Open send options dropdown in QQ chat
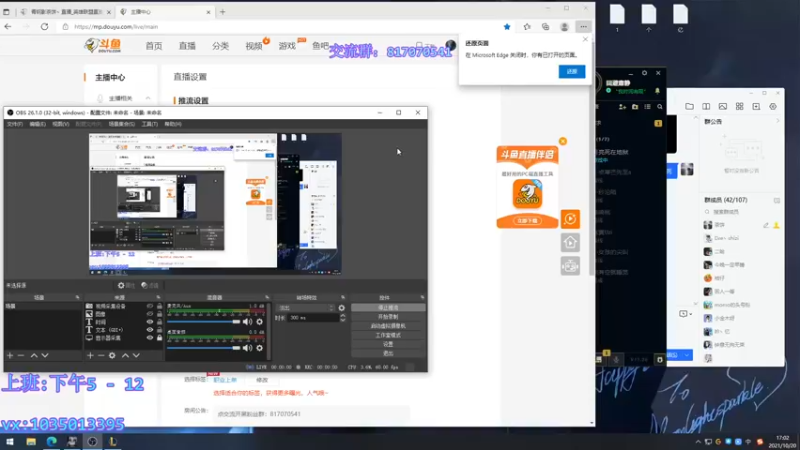Image resolution: width=800 pixels, height=450 pixels. pos(687,355)
